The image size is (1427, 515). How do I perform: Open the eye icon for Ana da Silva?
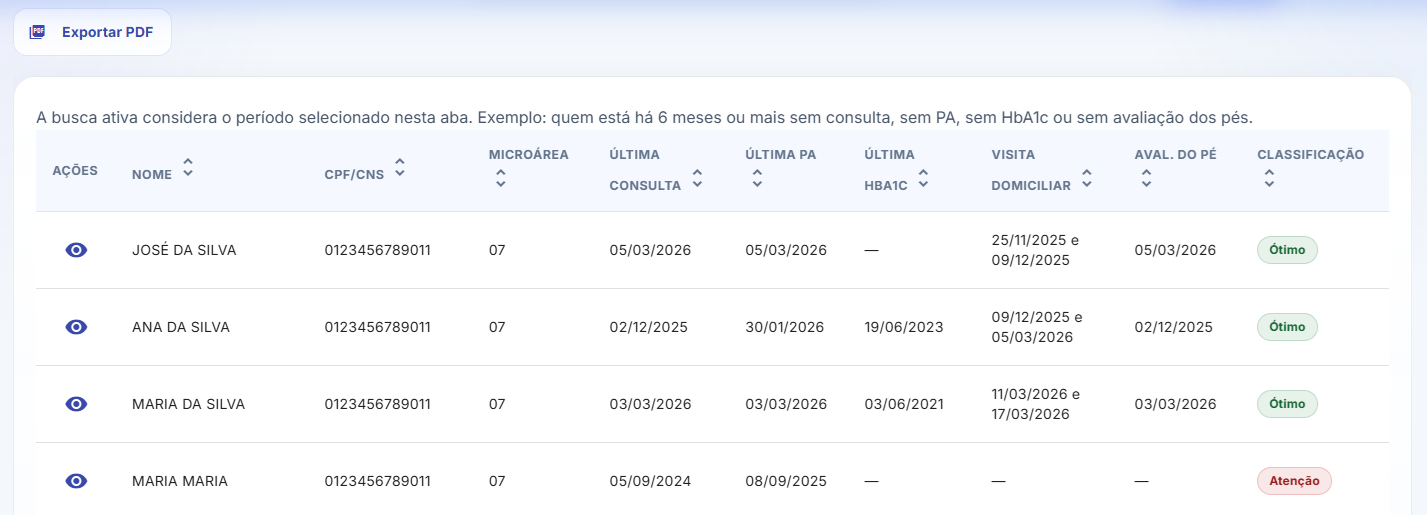click(76, 327)
